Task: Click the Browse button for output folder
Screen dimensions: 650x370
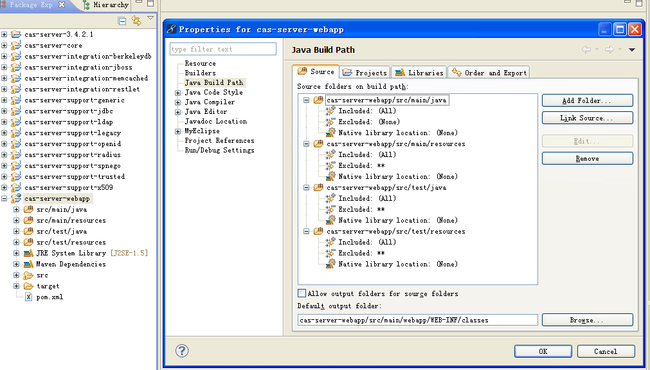Action: coord(587,320)
